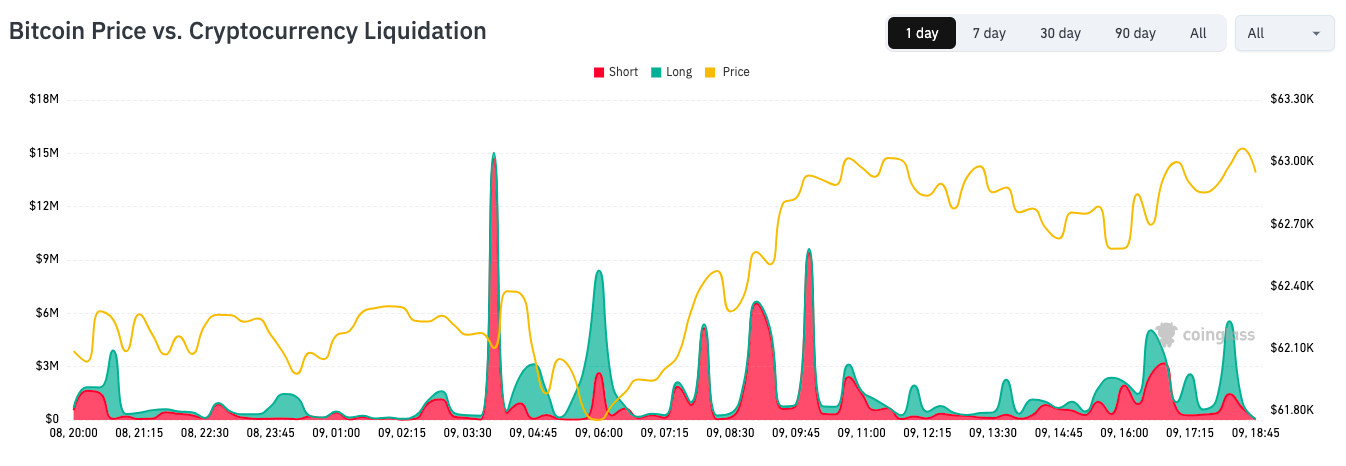Click the $62.10K price axis label
The image size is (1346, 466).
[1291, 348]
